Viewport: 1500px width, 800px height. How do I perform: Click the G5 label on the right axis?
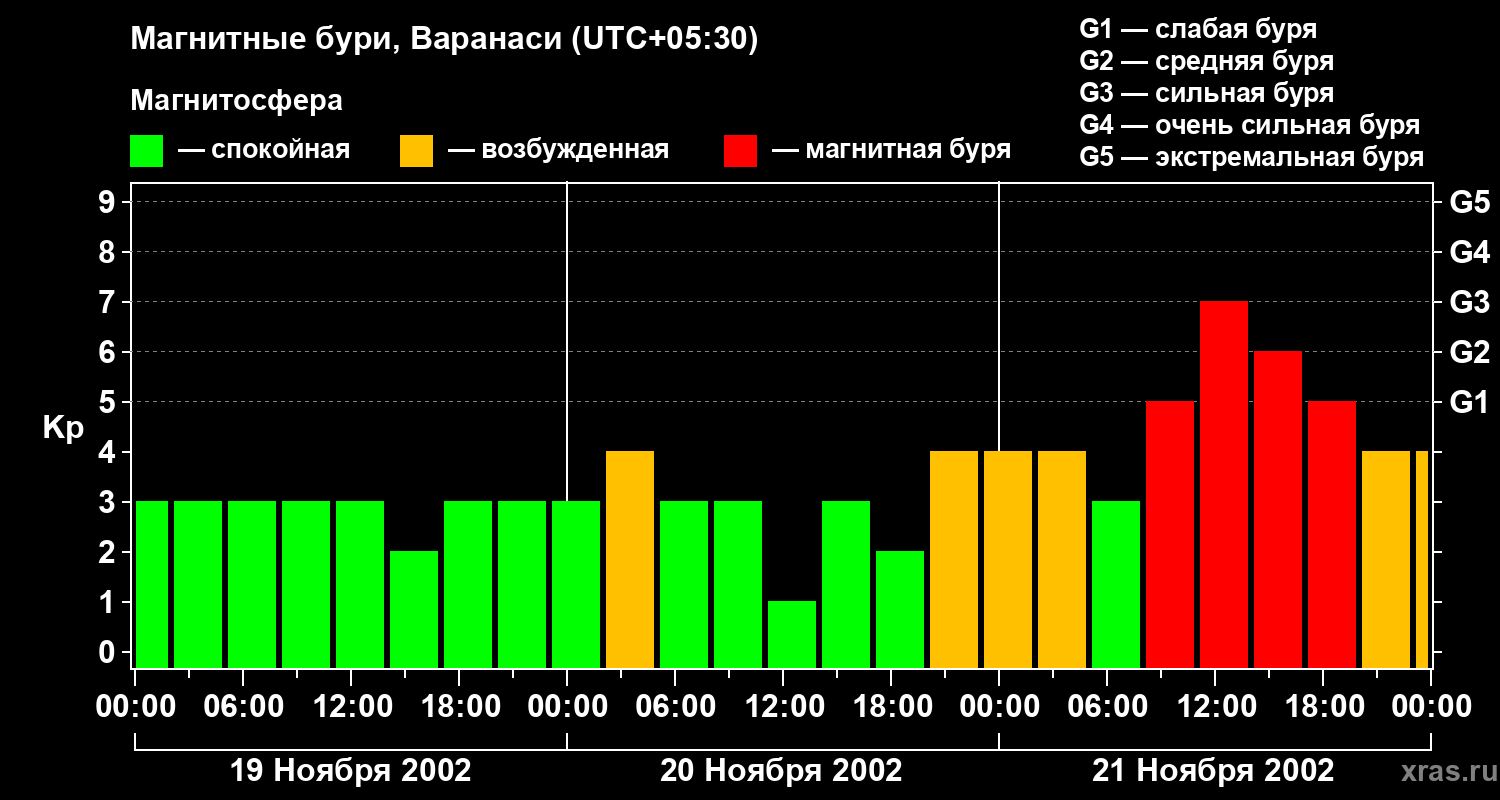[1469, 202]
